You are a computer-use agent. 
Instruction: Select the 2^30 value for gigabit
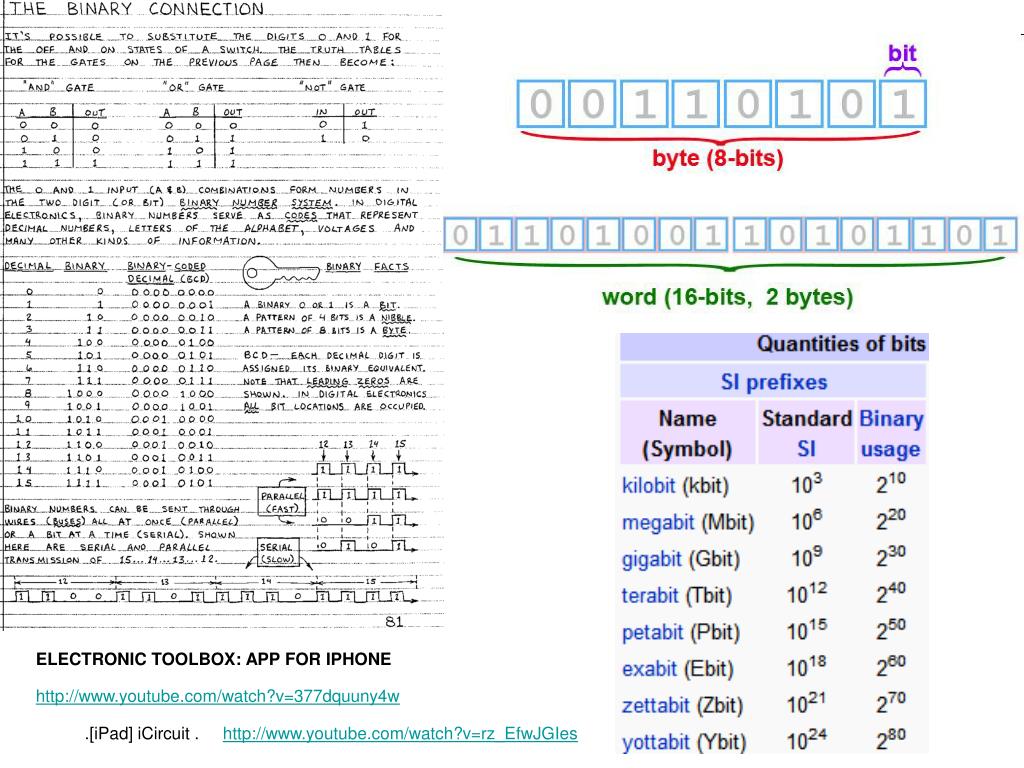pos(891,556)
